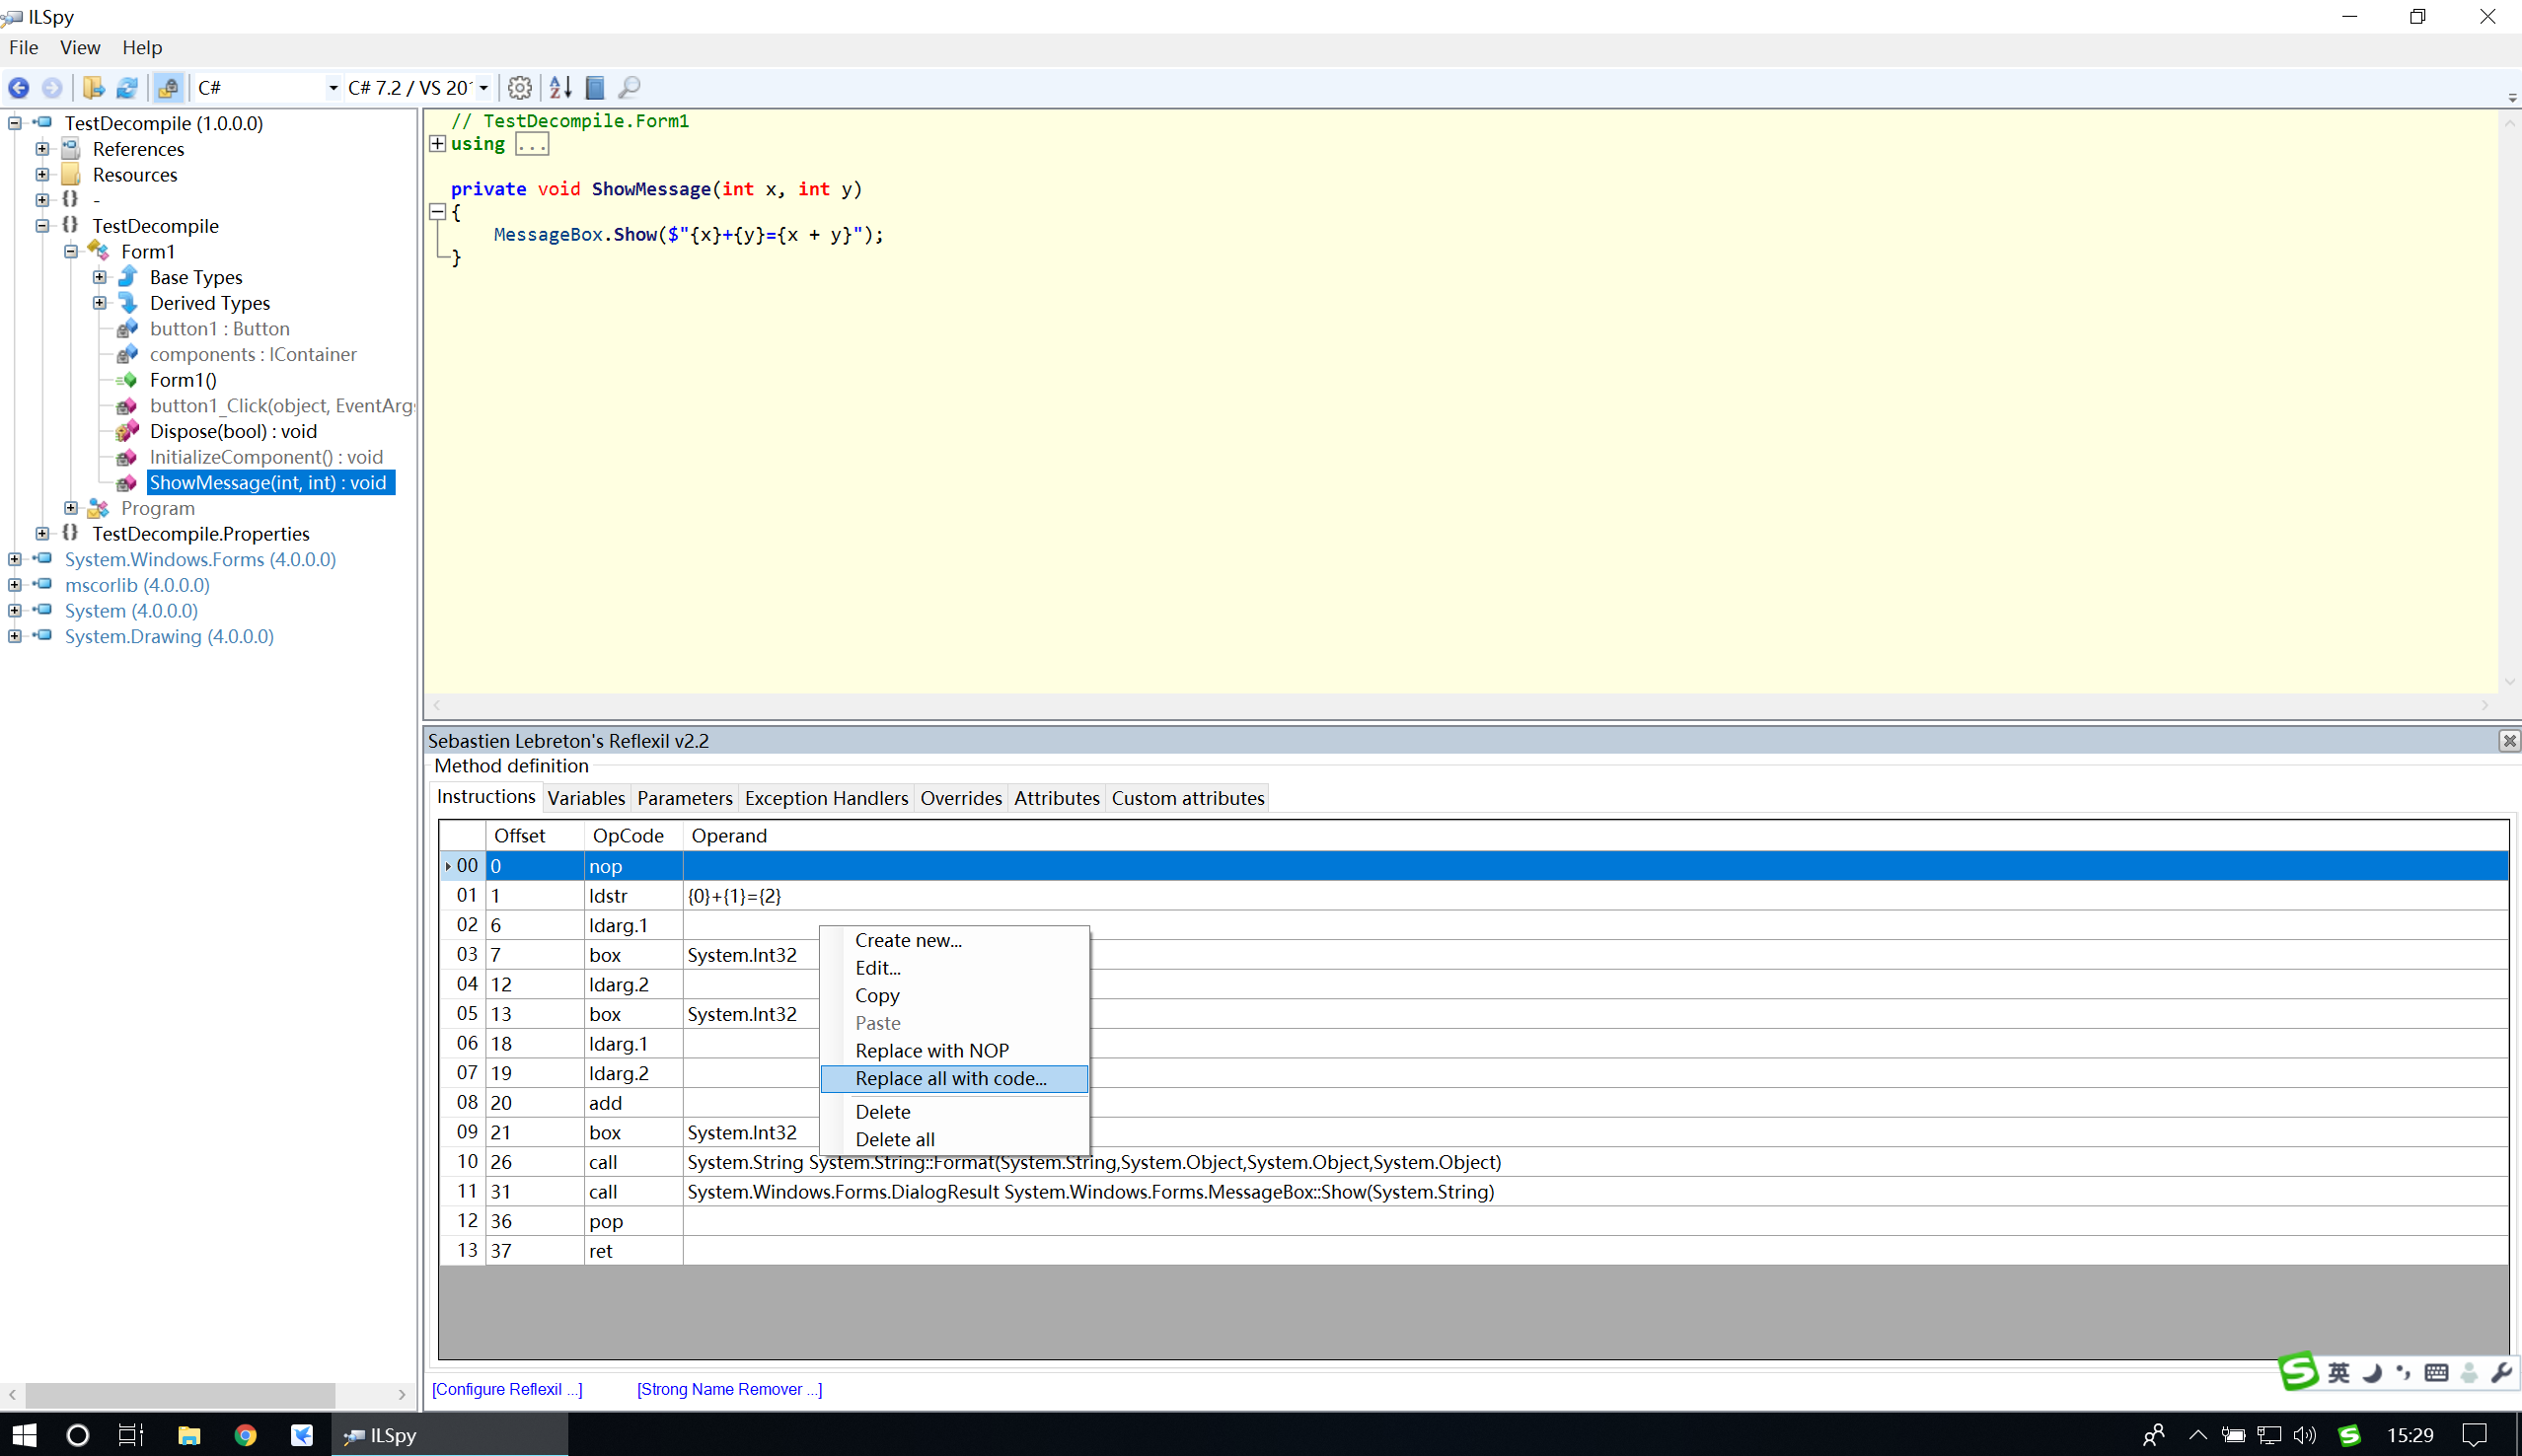The width and height of the screenshot is (2522, 1456).
Task: Open the Help menu
Action: (142, 47)
